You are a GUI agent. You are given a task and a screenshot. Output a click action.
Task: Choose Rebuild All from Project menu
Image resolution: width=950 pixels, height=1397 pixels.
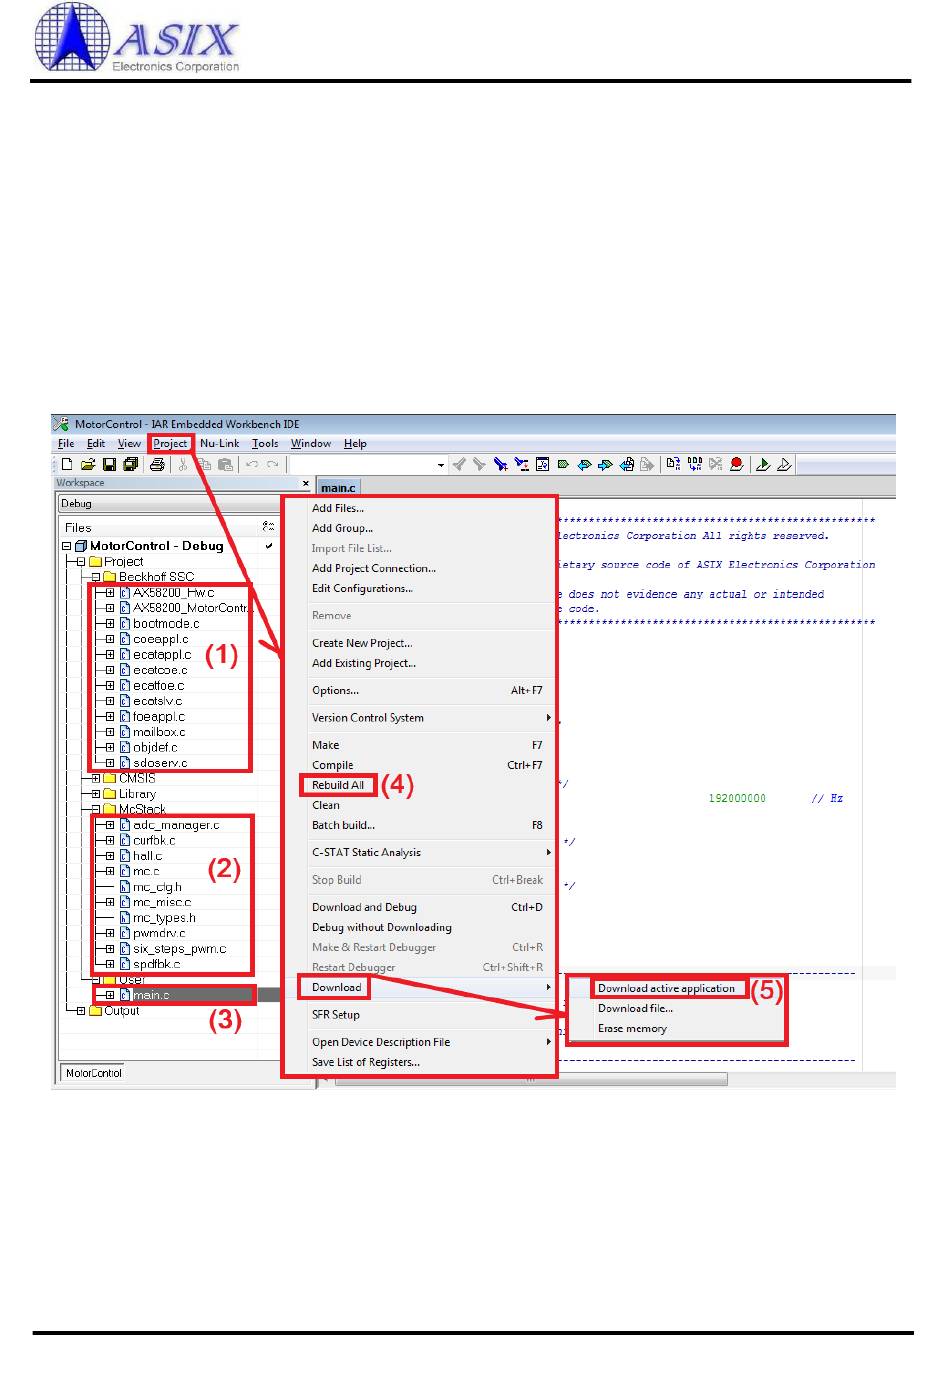click(338, 785)
